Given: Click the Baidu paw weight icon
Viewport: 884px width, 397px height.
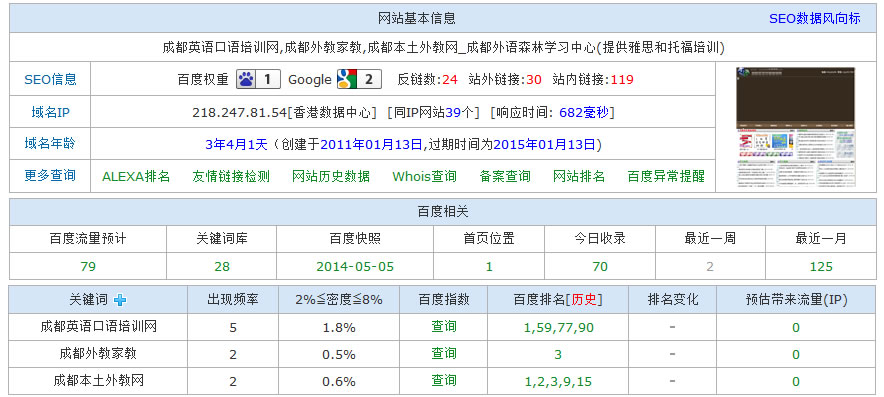Looking at the screenshot, I should coord(258,80).
